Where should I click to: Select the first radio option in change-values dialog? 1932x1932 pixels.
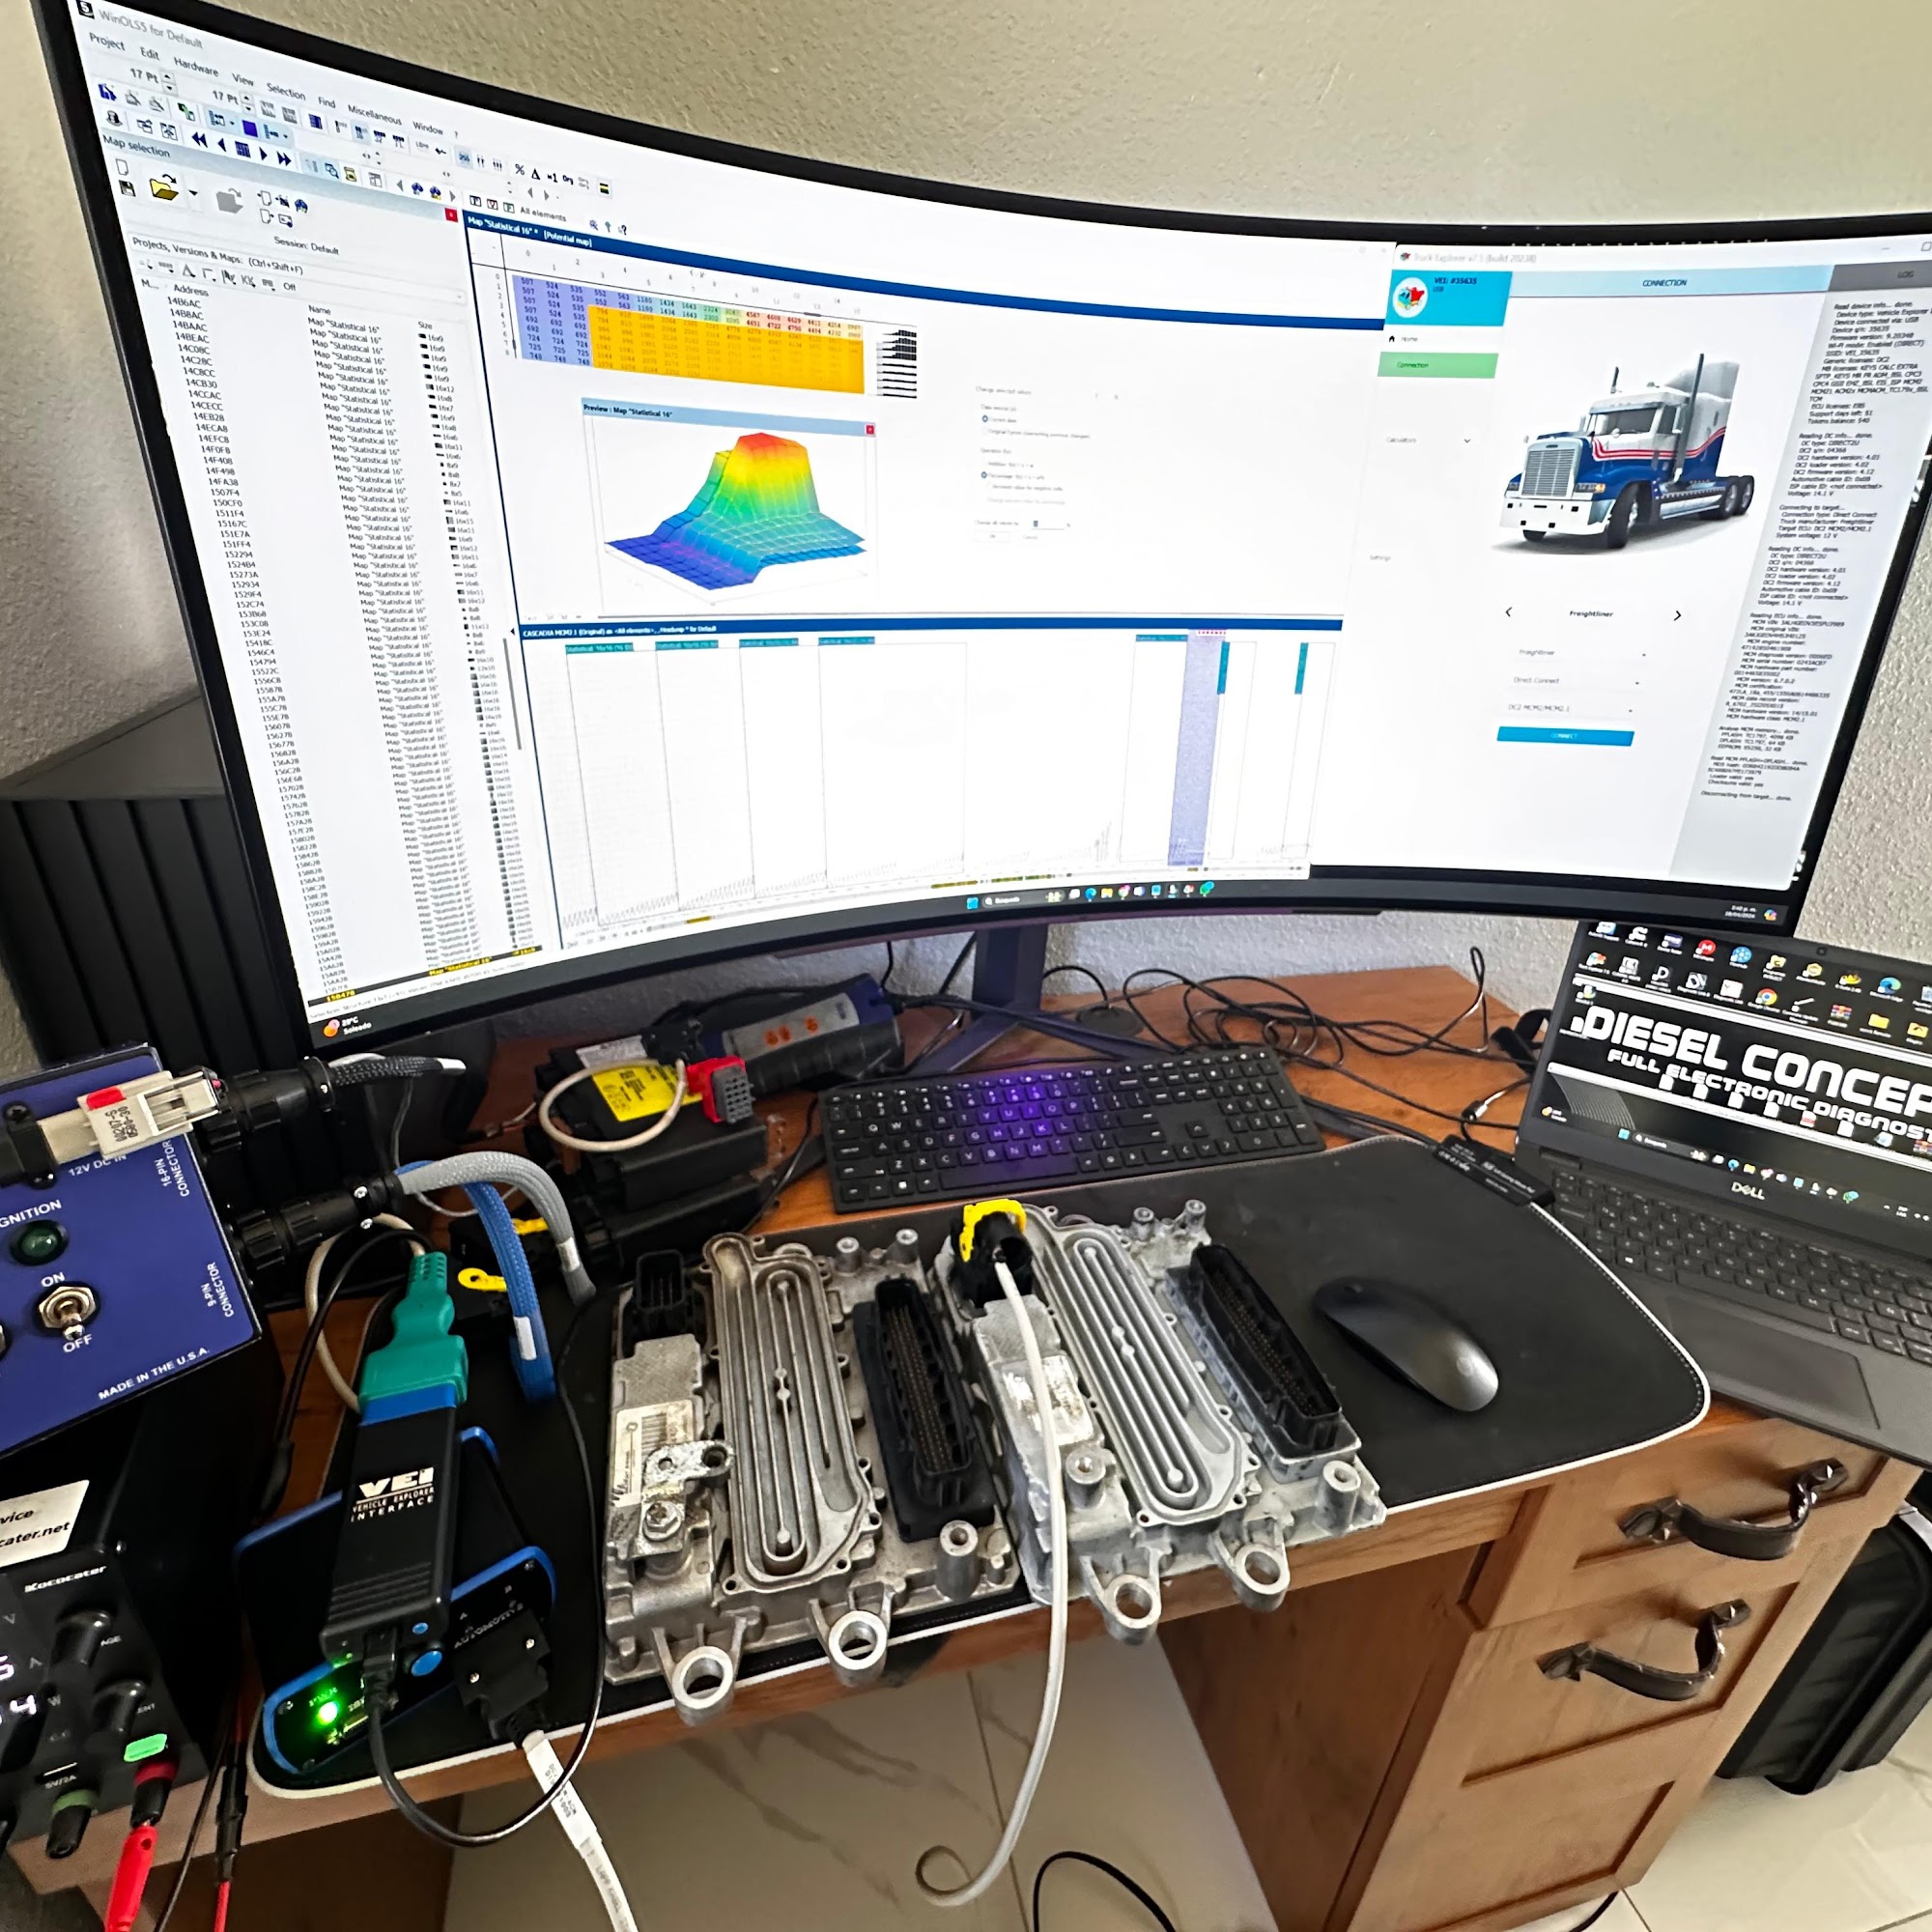pos(985,419)
